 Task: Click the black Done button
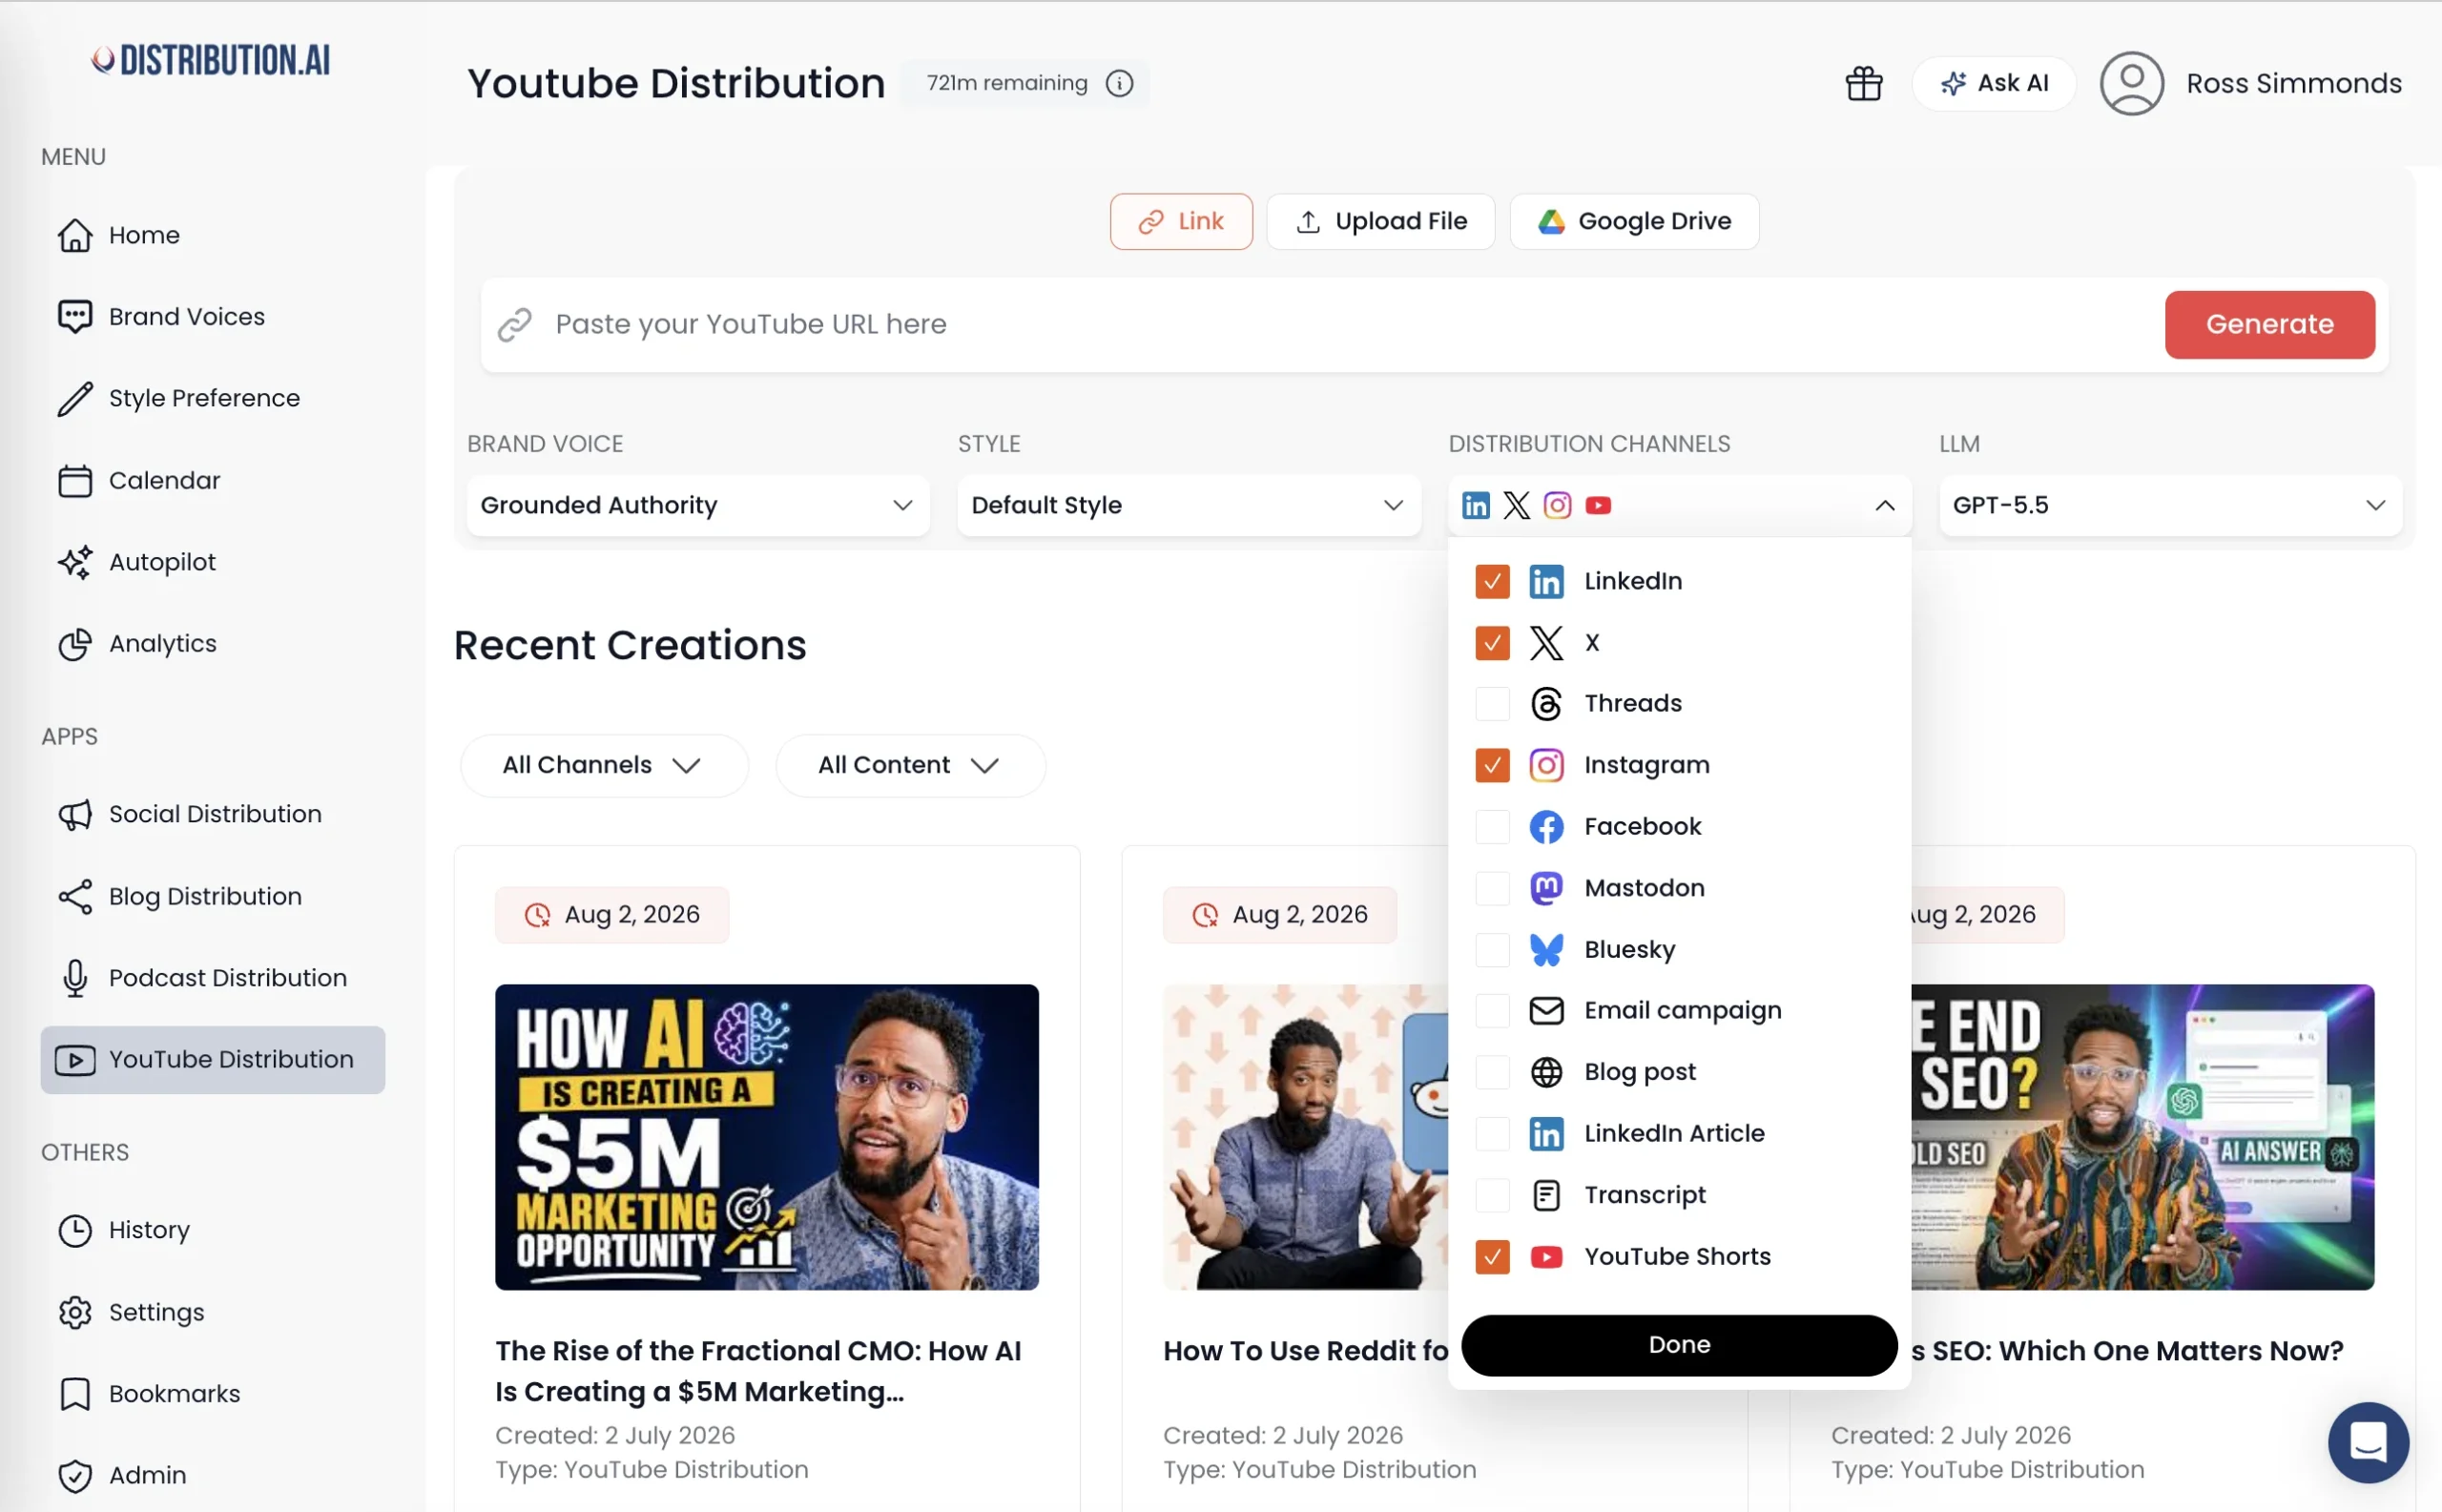[x=1679, y=1345]
